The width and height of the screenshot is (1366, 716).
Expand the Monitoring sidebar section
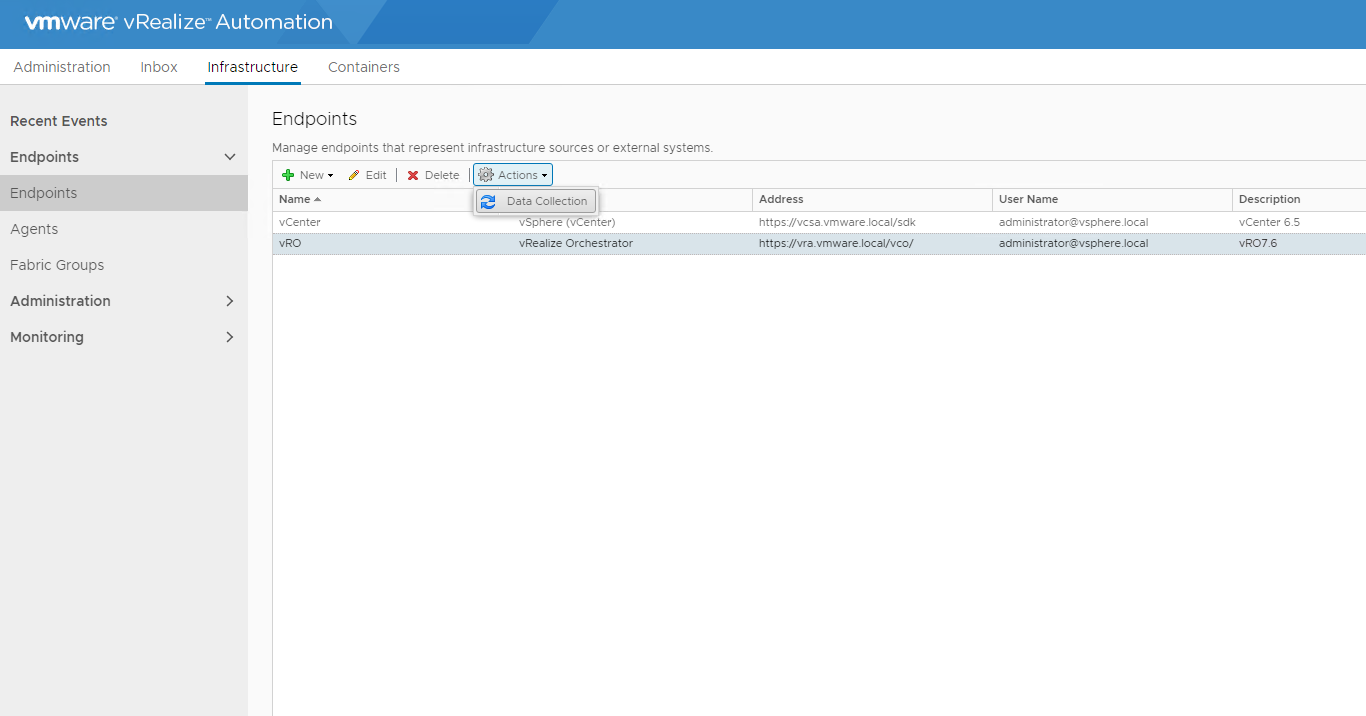230,337
